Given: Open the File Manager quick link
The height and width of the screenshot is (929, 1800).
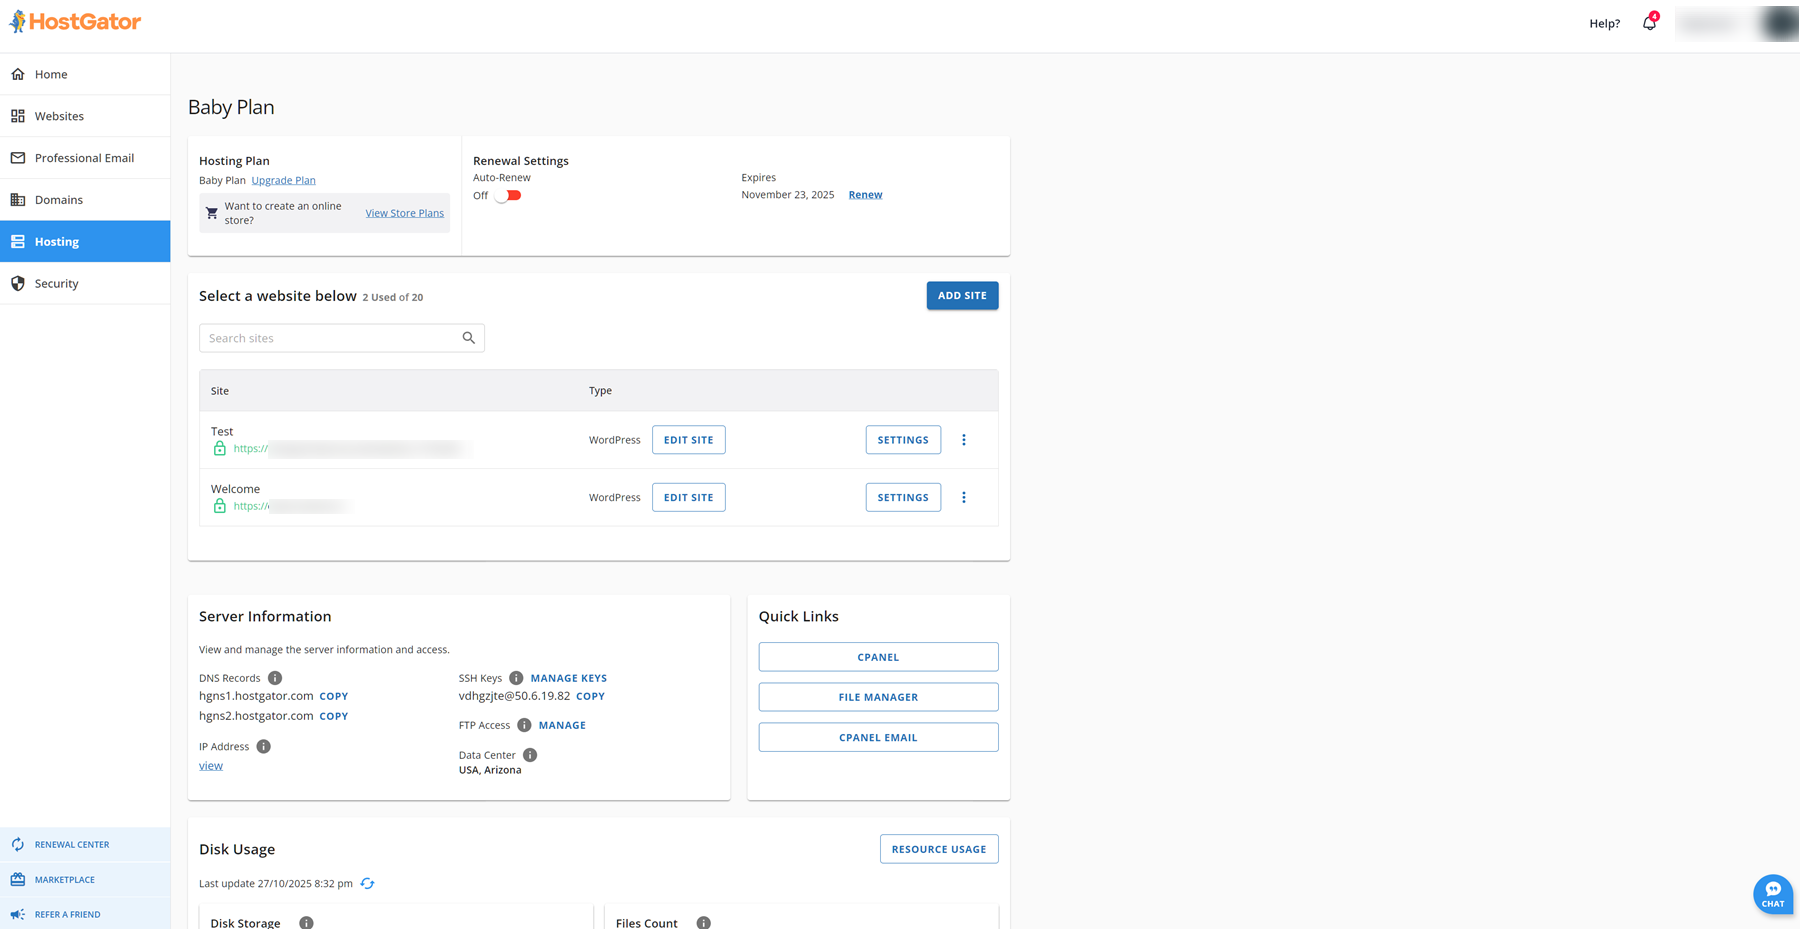Looking at the screenshot, I should click(x=877, y=697).
